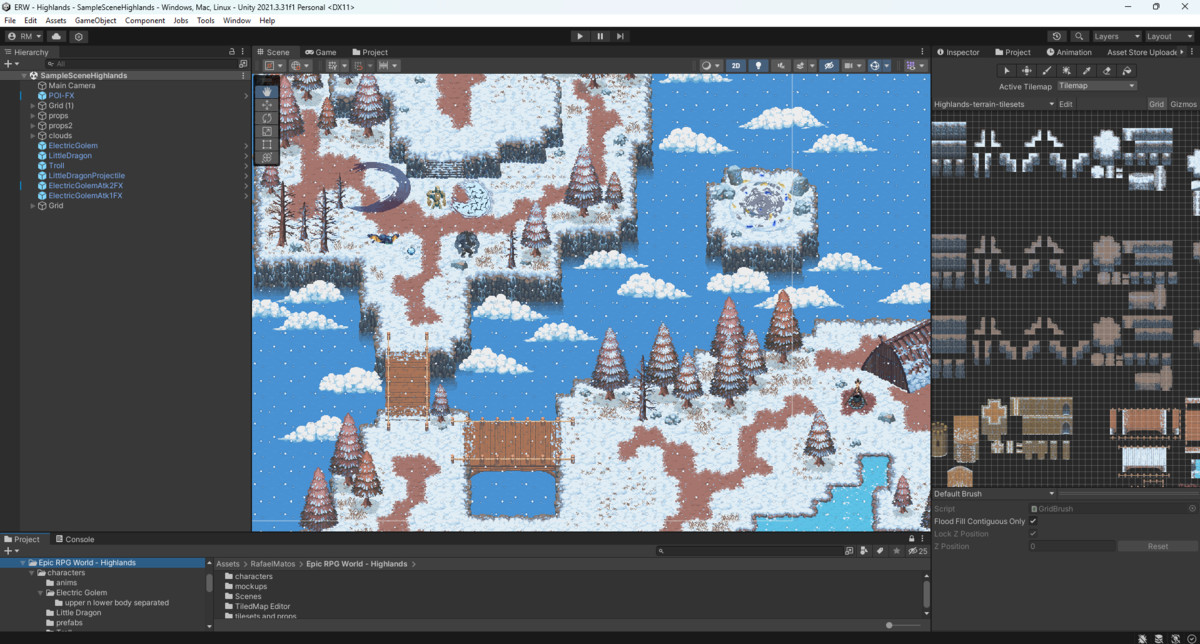Click Edit button in Tile Palette
Image resolution: width=1200 pixels, height=644 pixels.
pyautogui.click(x=1066, y=104)
